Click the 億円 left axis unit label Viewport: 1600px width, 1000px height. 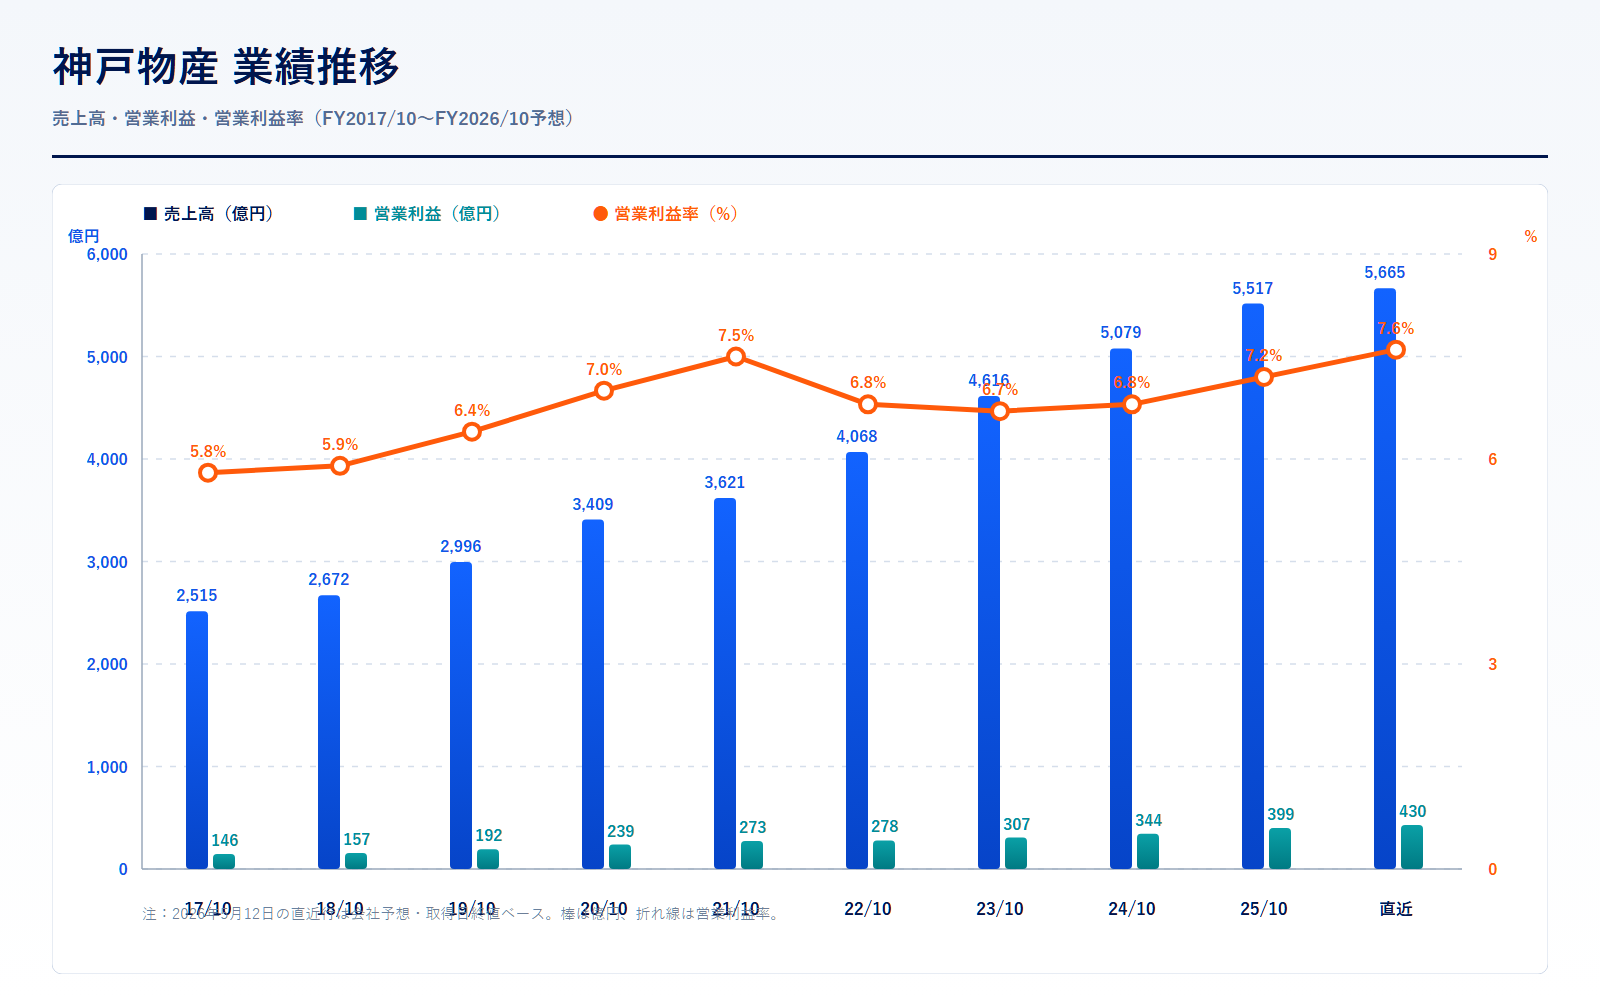pyautogui.click(x=84, y=236)
